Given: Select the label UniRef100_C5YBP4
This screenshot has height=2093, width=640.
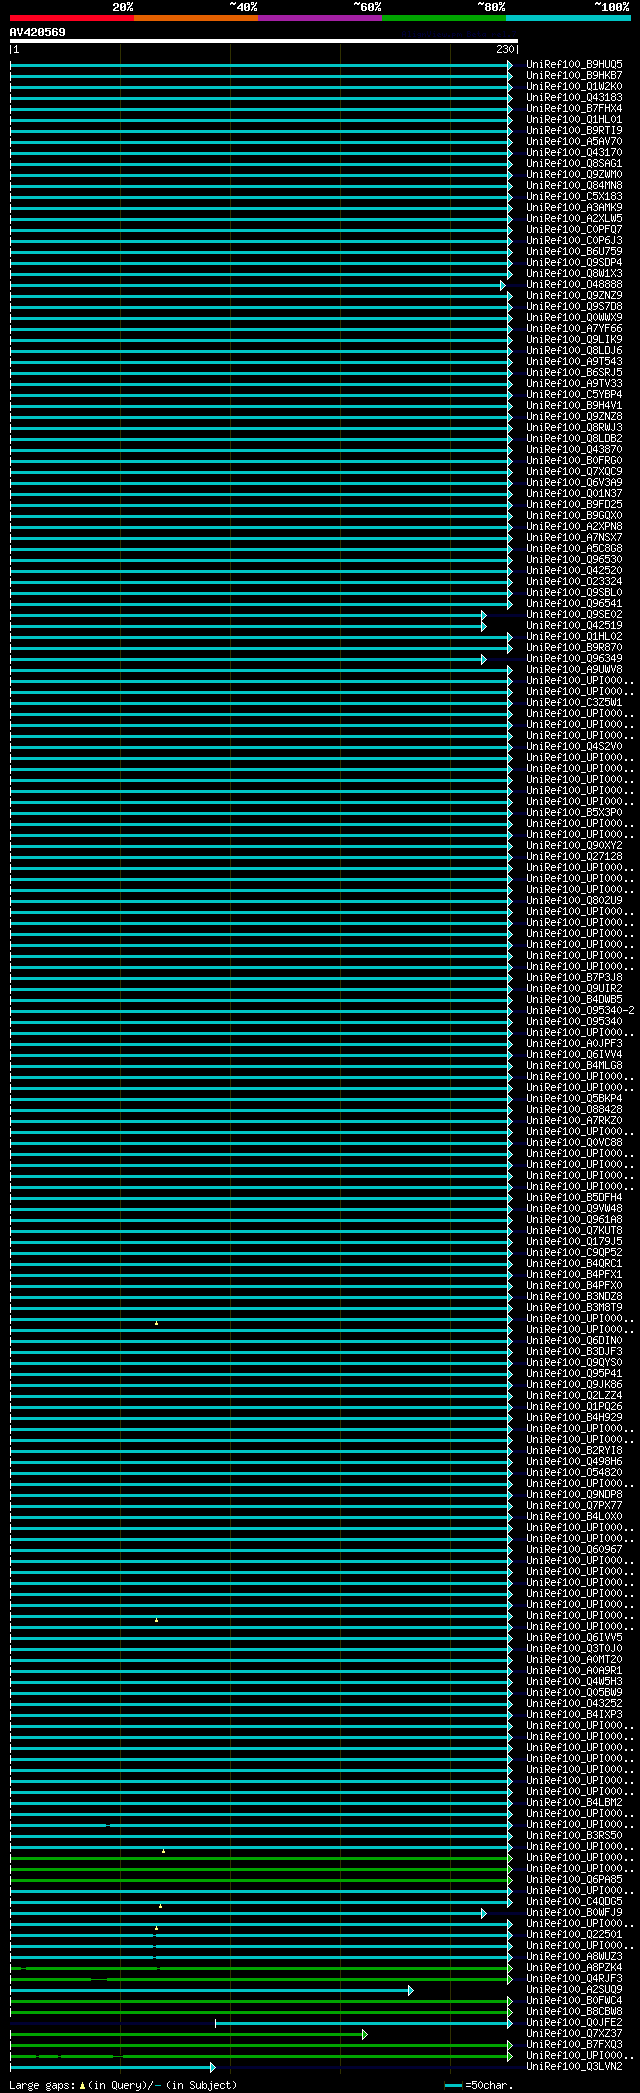Looking at the screenshot, I should (574, 395).
